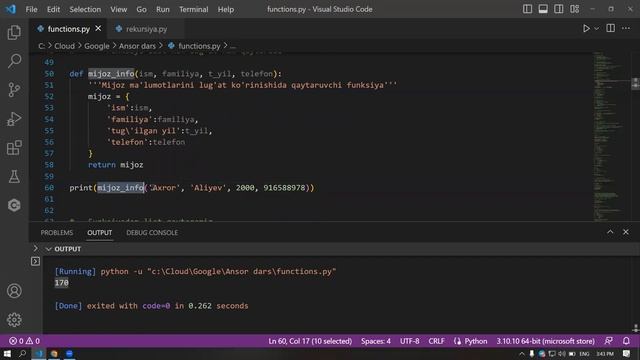Change line endings via CRLF
640x360 pixels.
(436, 341)
